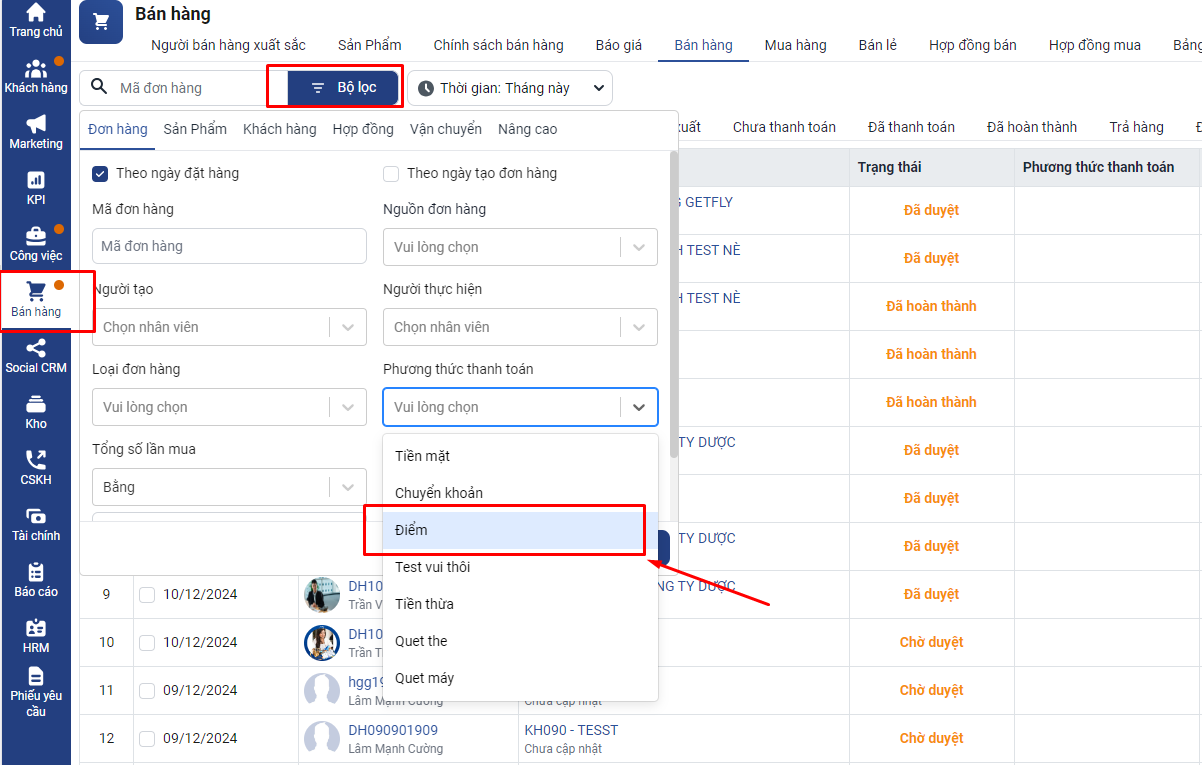This screenshot has height=765, width=1202.
Task: Go to Marketing in the sidebar
Action: coord(36,132)
